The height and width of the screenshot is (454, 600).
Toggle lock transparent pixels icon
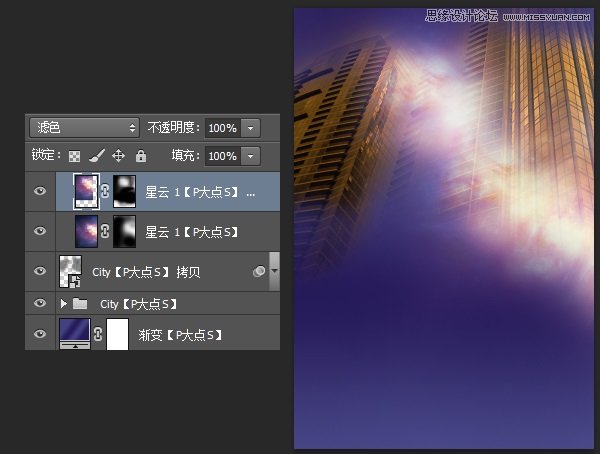74,156
